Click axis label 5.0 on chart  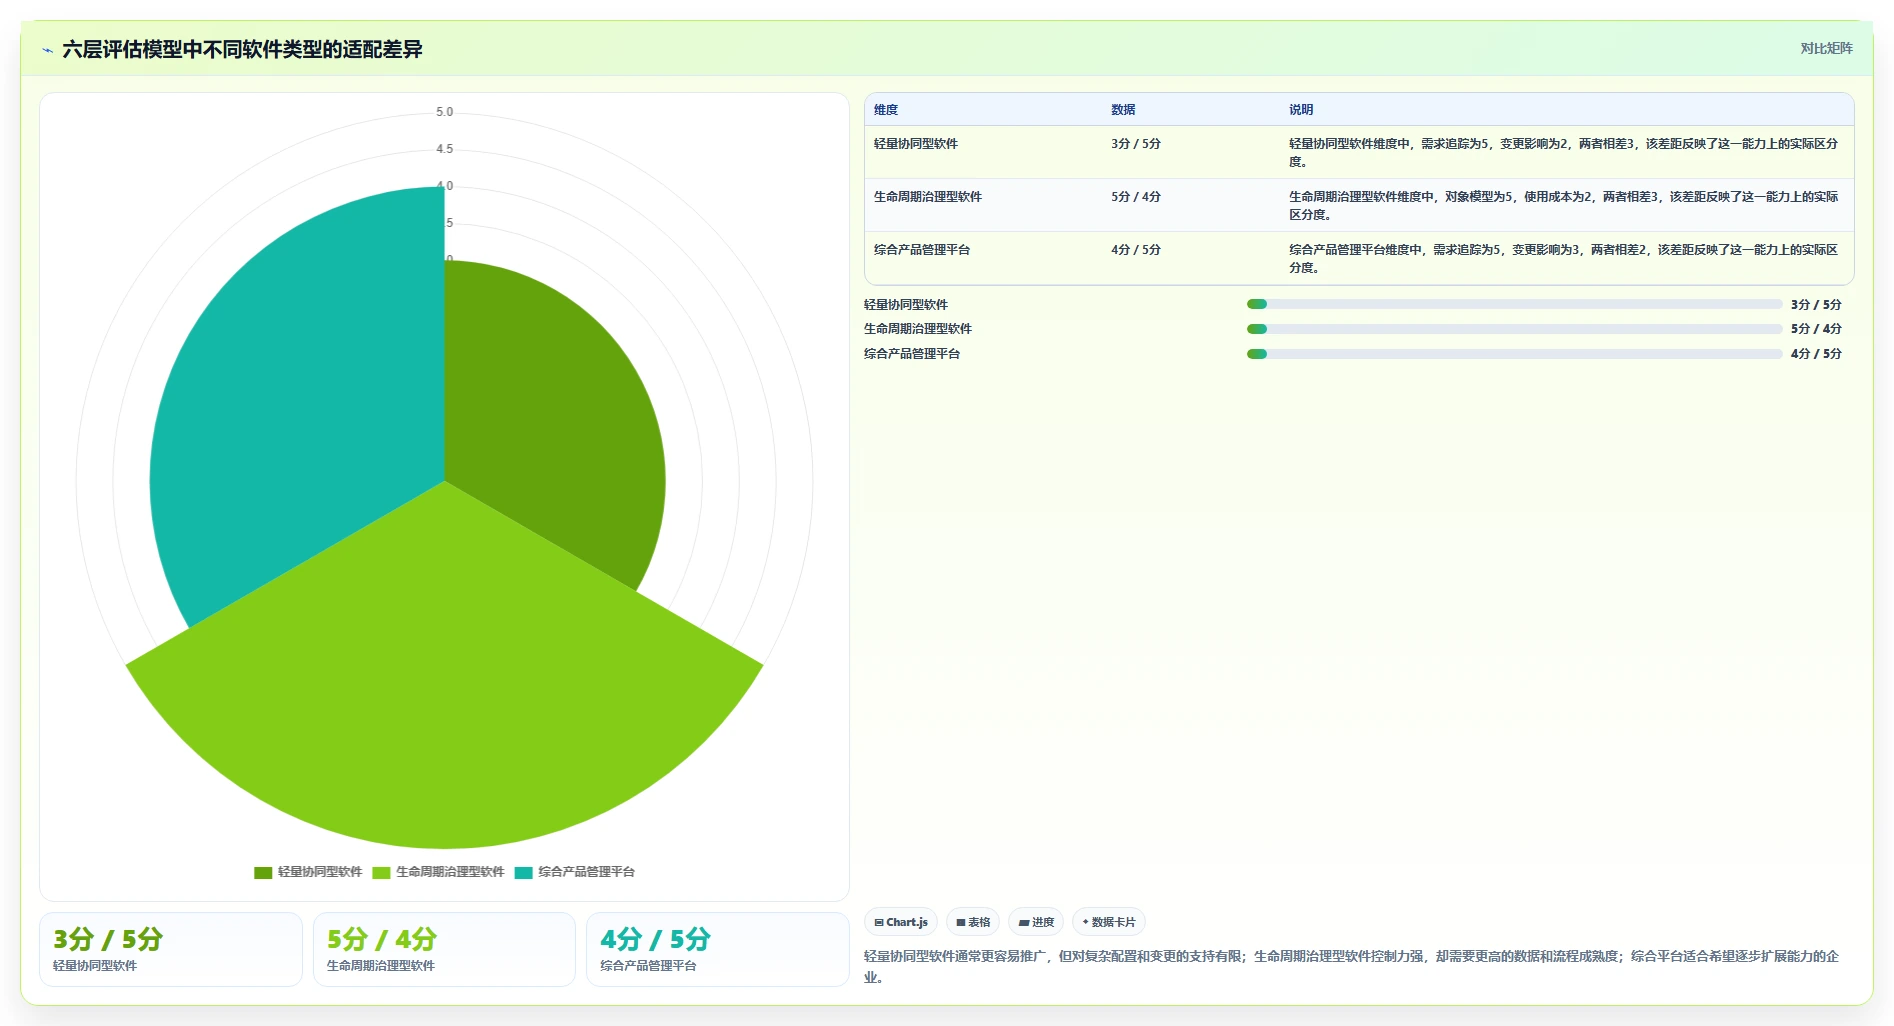click(x=444, y=112)
